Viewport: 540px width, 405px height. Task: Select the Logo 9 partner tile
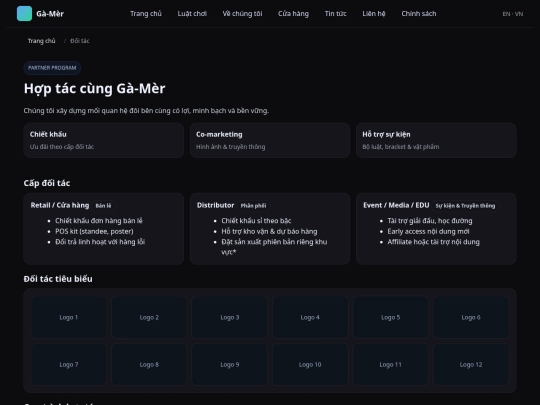(230, 365)
